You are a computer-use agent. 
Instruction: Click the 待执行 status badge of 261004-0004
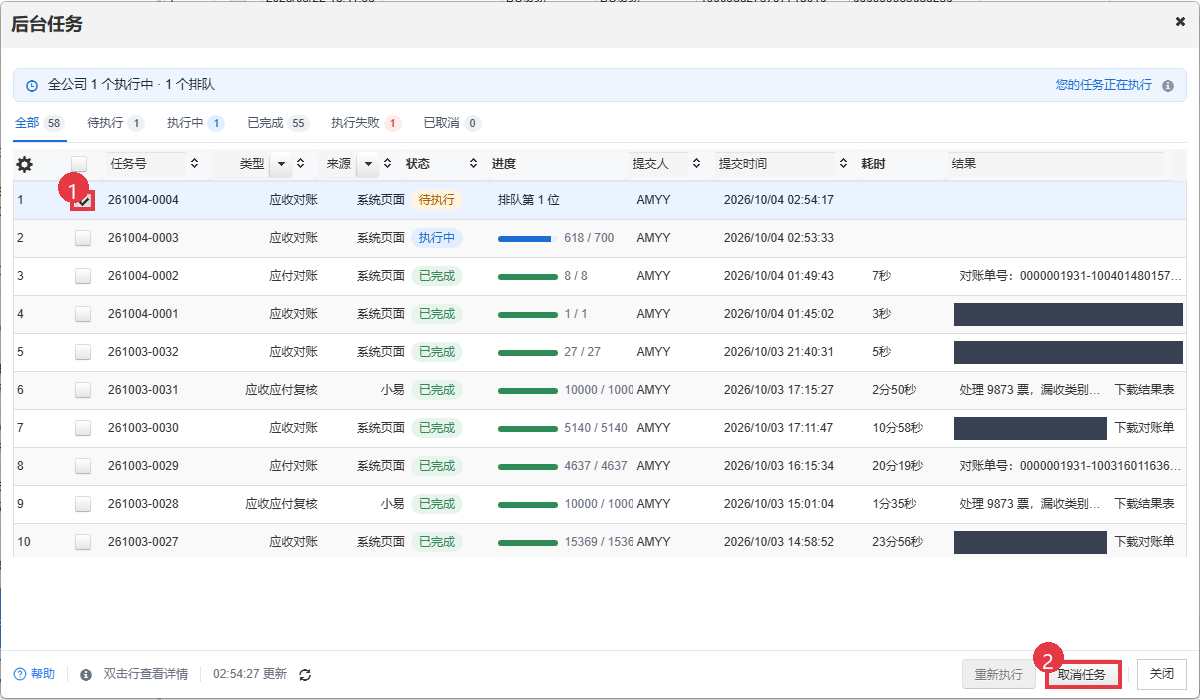click(437, 200)
